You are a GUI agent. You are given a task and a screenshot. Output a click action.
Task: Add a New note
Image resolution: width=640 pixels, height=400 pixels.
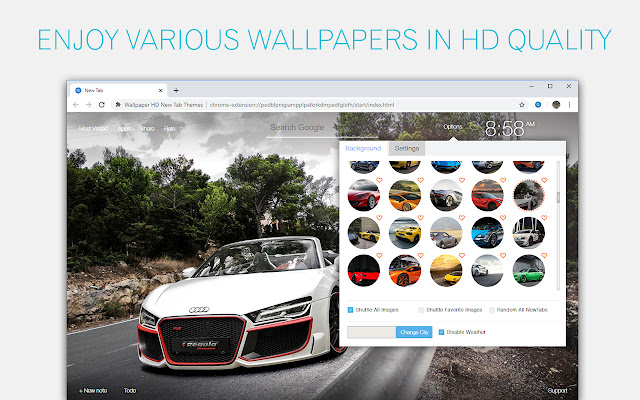pos(93,391)
